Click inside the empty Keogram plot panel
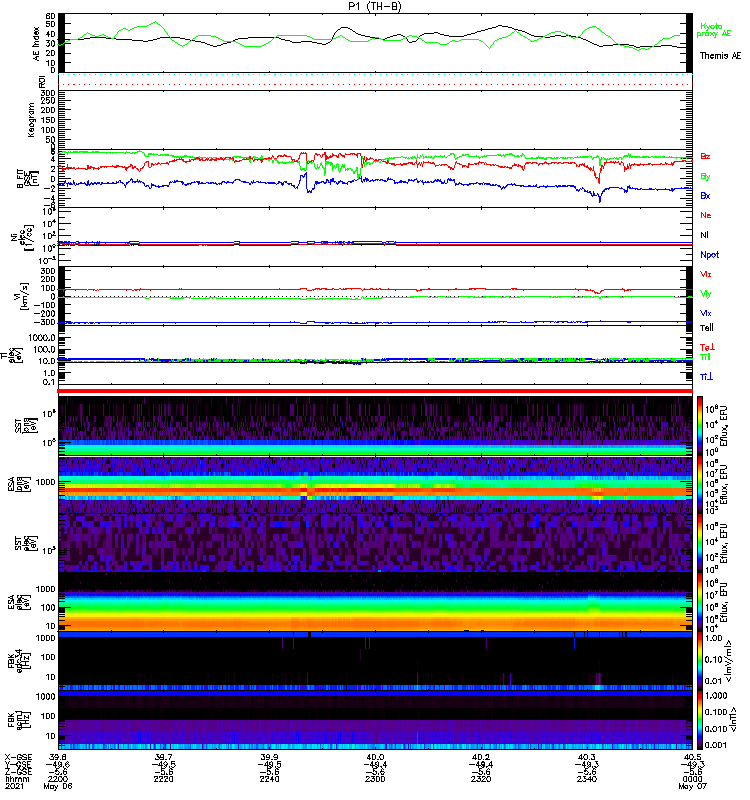Image resolution: width=750 pixels, height=800 pixels. 375,120
